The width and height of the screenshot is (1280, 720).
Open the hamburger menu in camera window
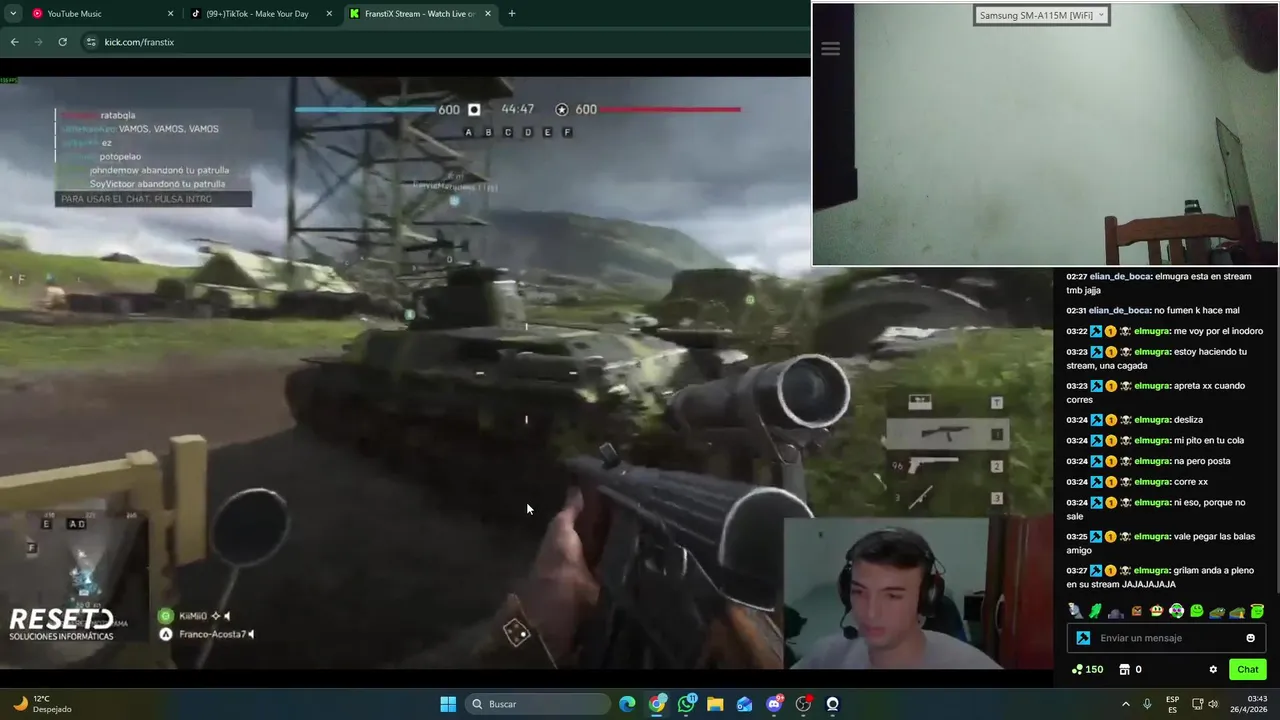coord(830,49)
